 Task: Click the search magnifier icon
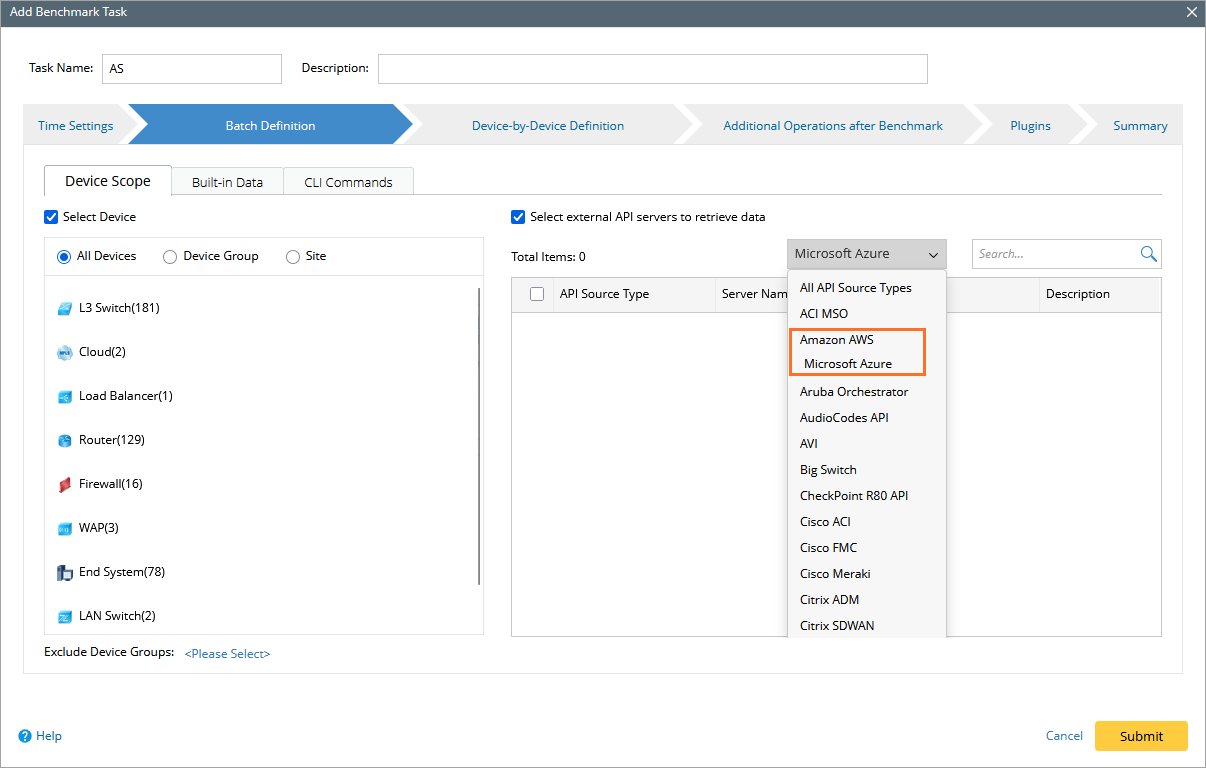point(1148,254)
